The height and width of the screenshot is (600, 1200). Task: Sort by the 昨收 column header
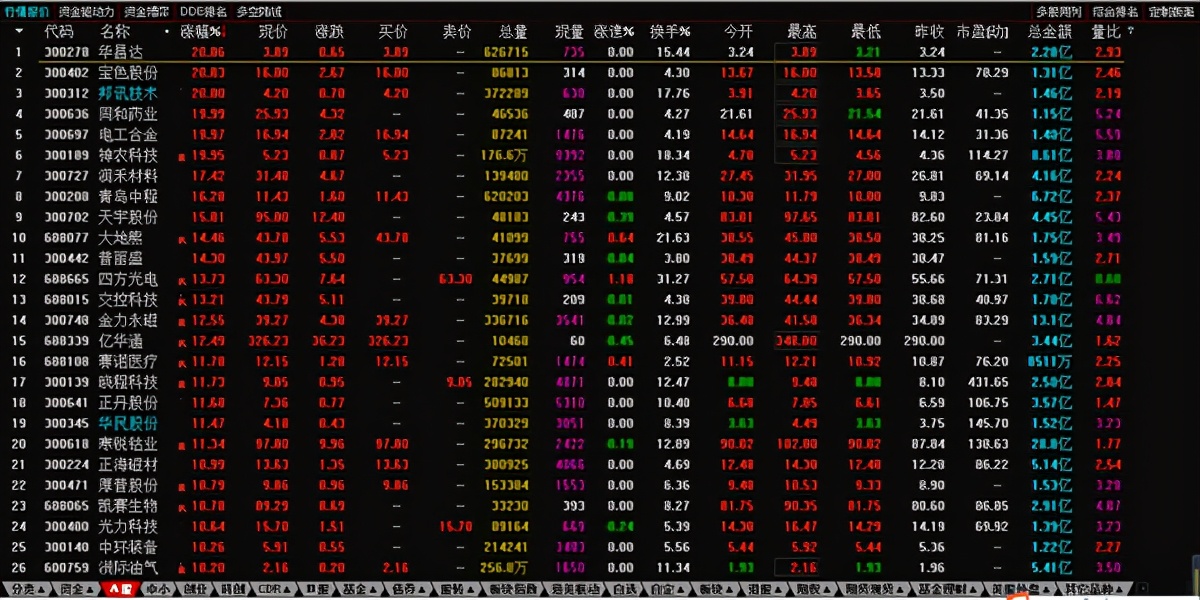point(930,31)
